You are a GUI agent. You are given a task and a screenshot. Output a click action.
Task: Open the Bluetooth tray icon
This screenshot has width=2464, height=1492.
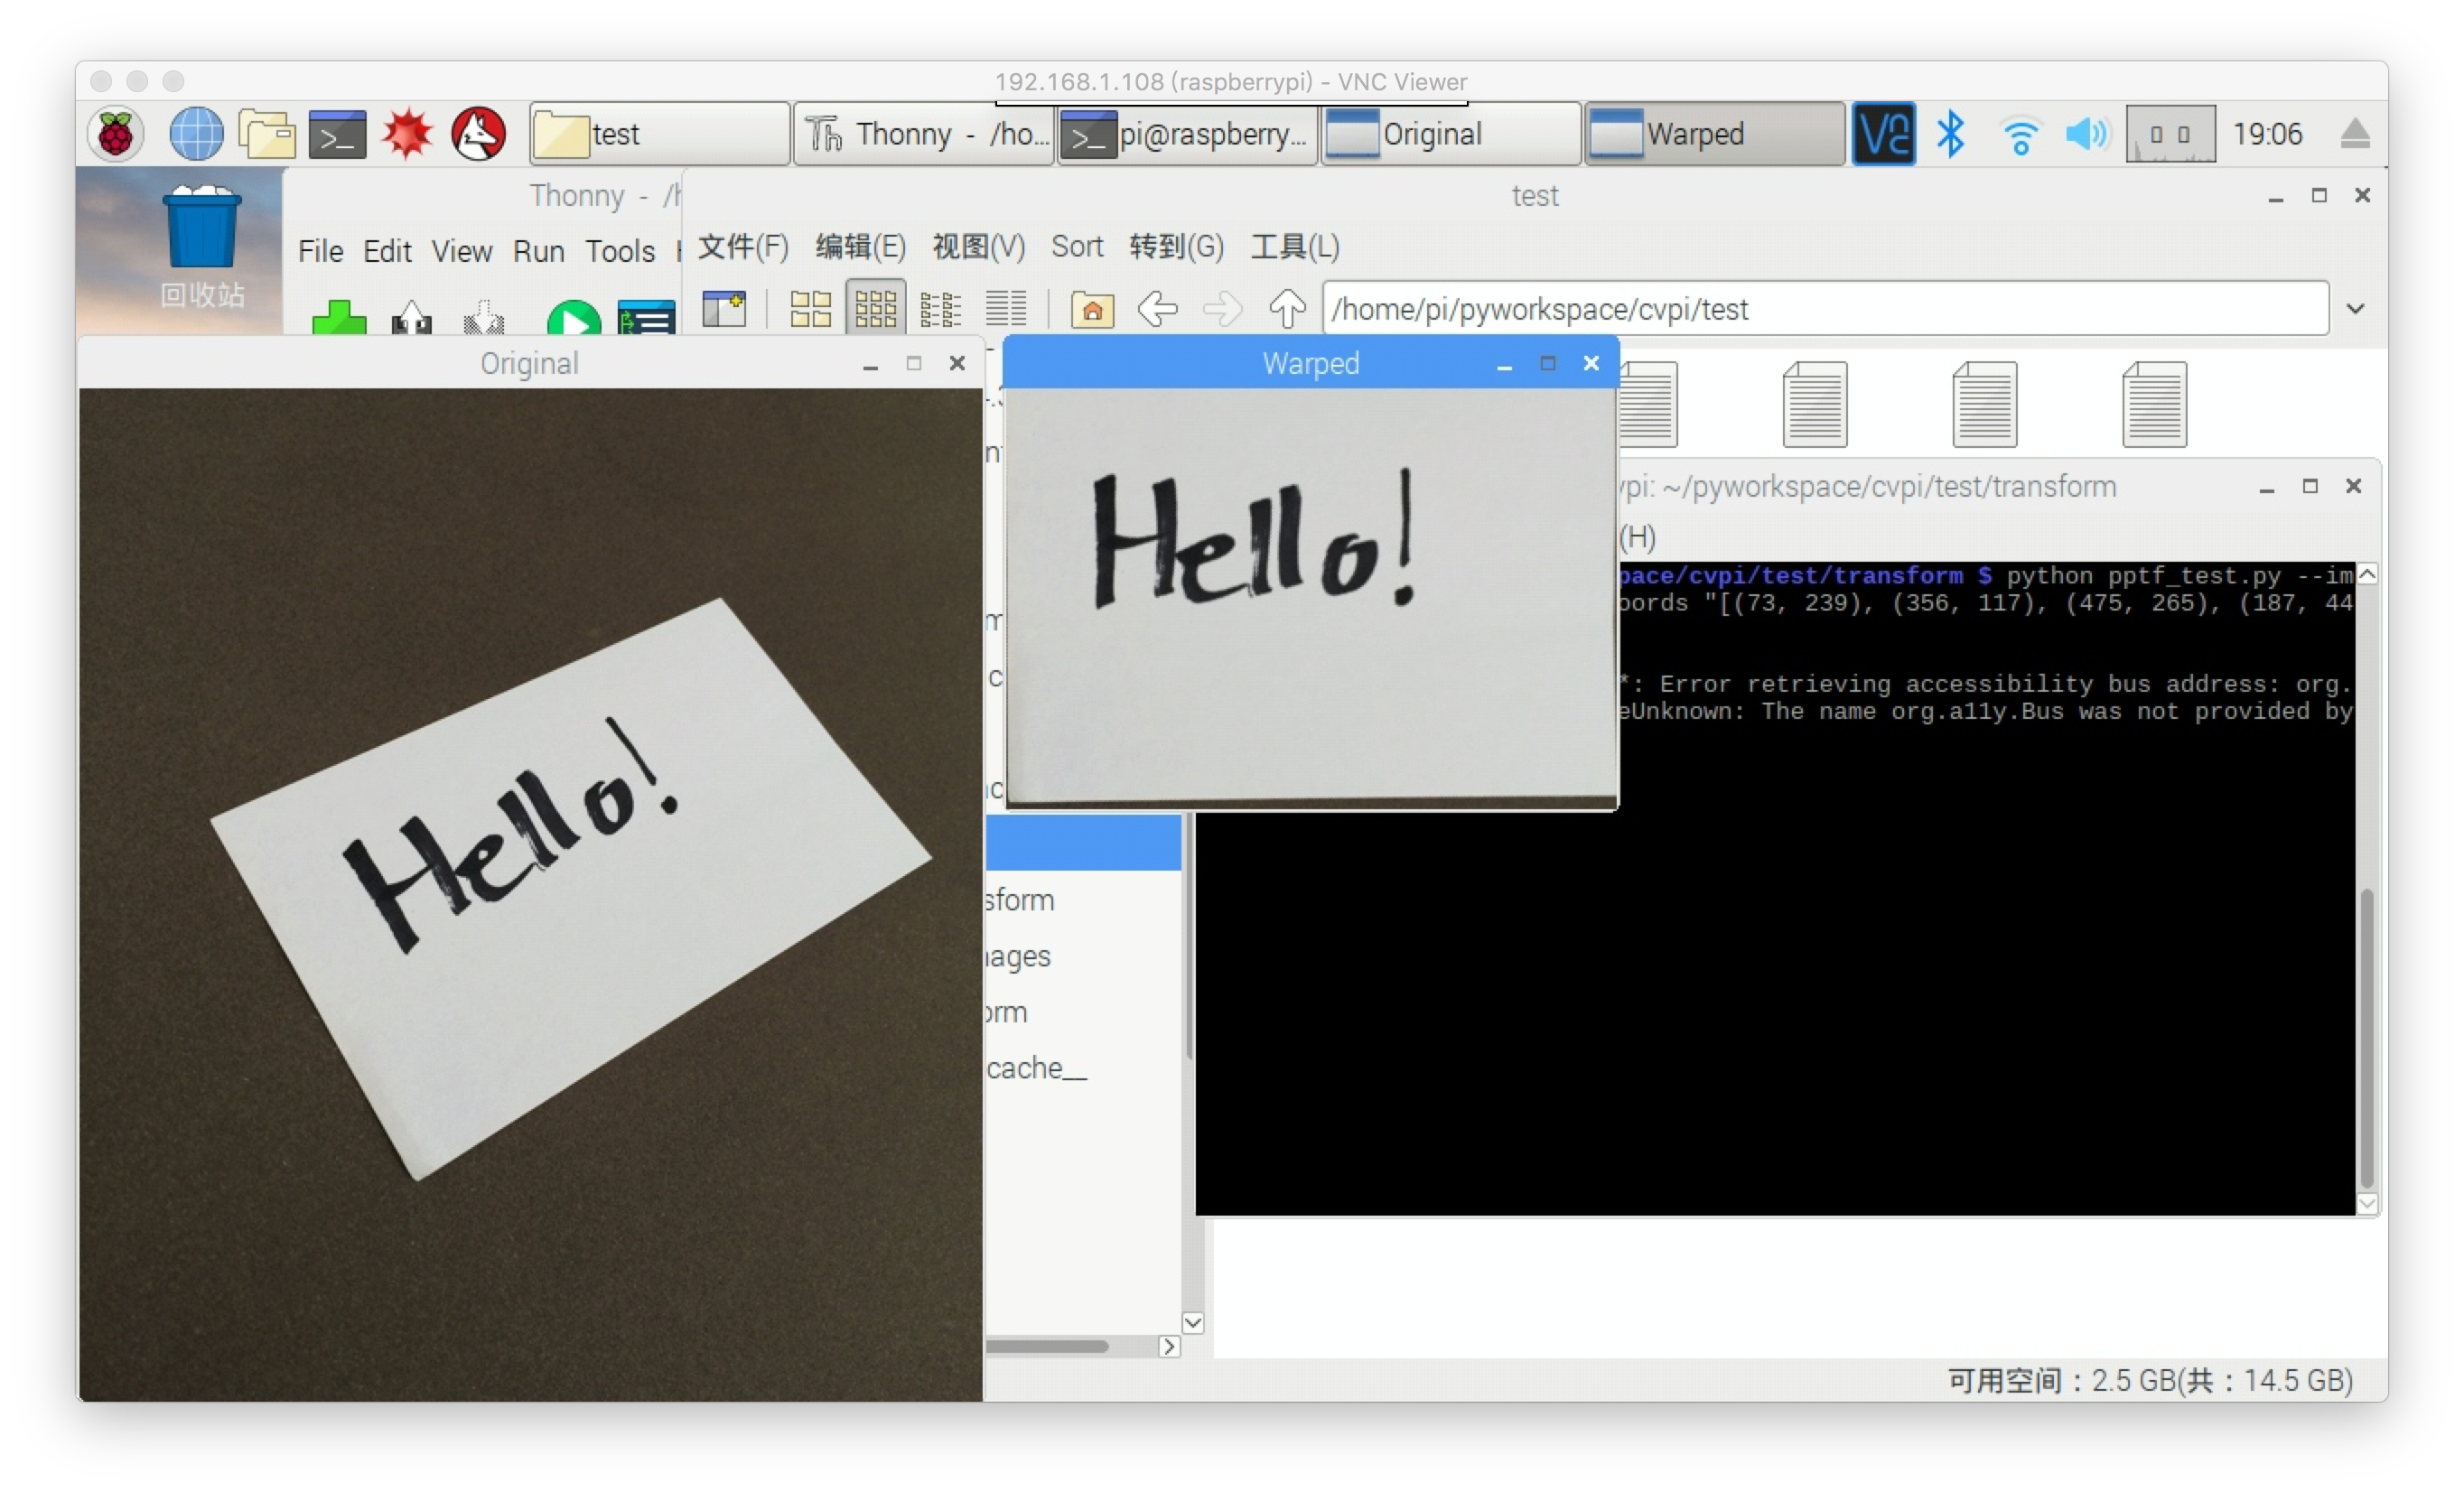click(x=1950, y=134)
